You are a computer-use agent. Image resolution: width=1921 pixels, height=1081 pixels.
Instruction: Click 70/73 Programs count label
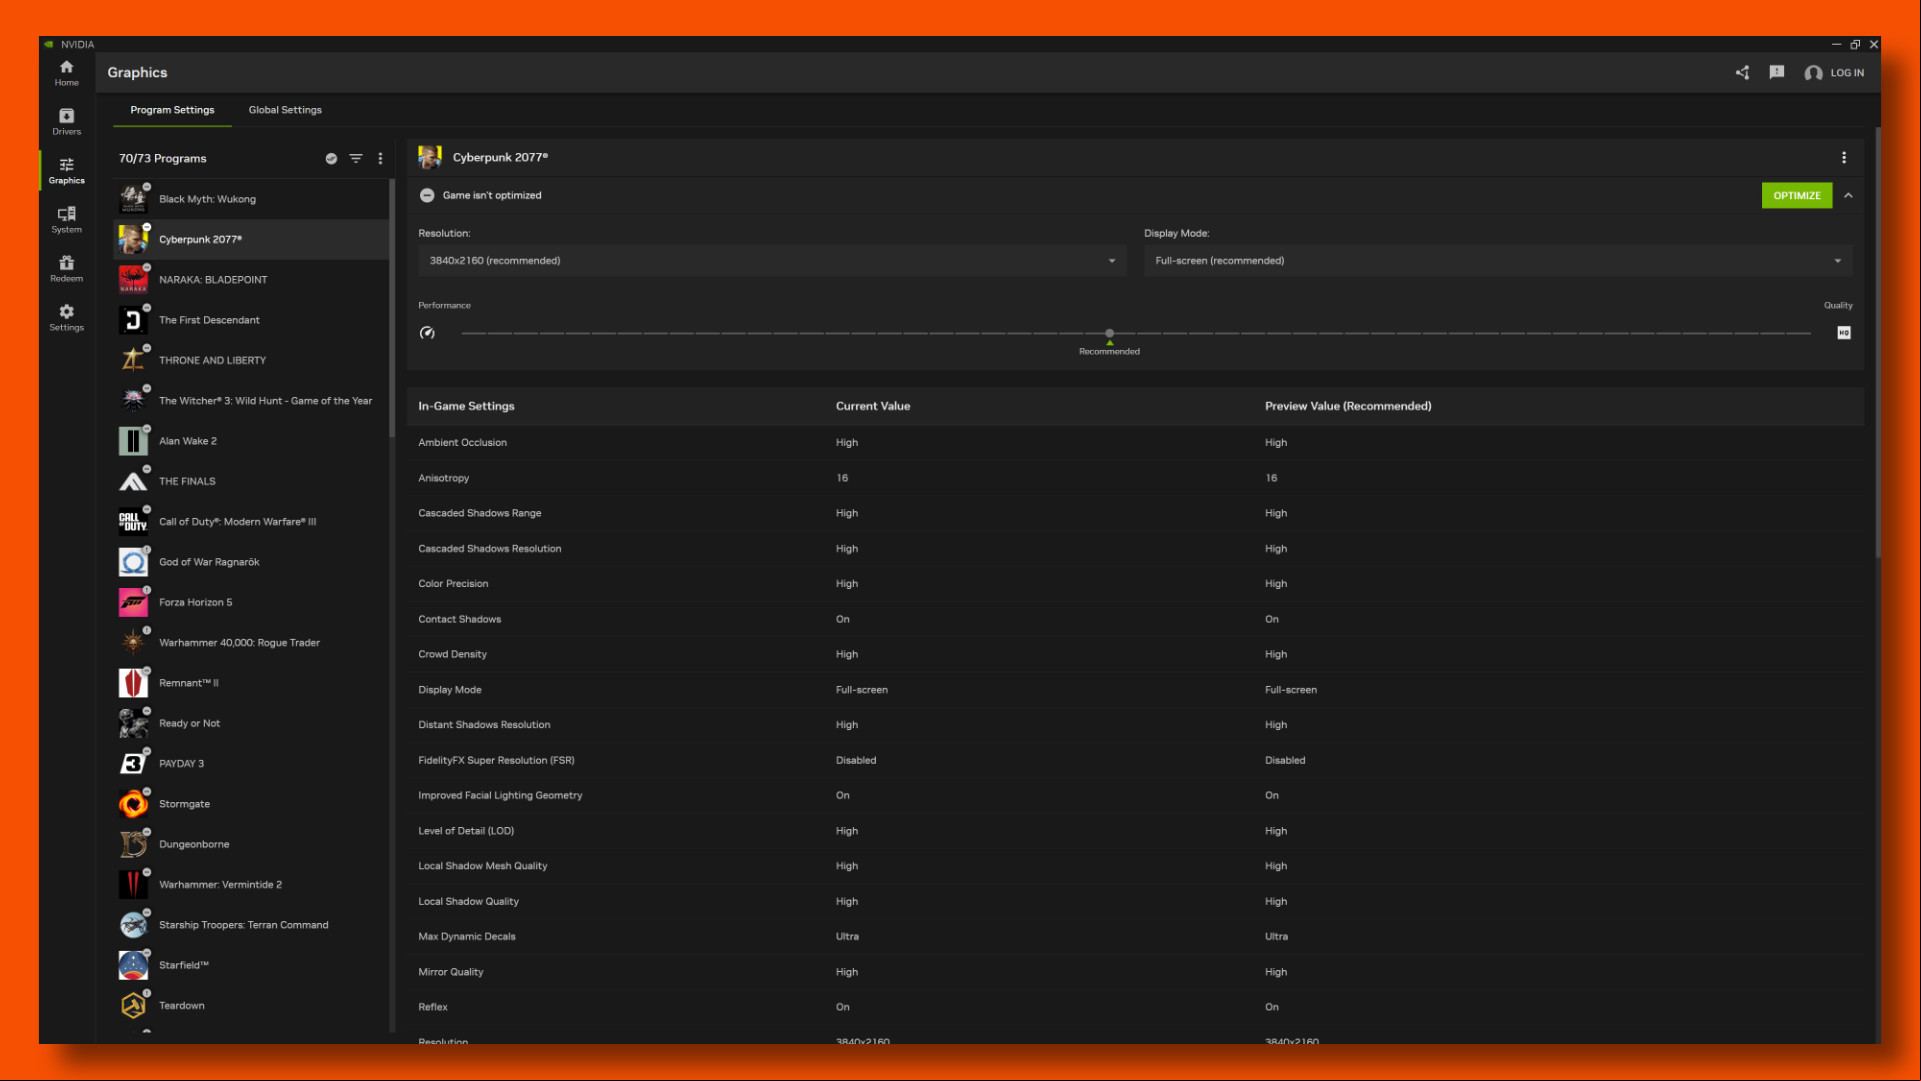click(x=162, y=158)
